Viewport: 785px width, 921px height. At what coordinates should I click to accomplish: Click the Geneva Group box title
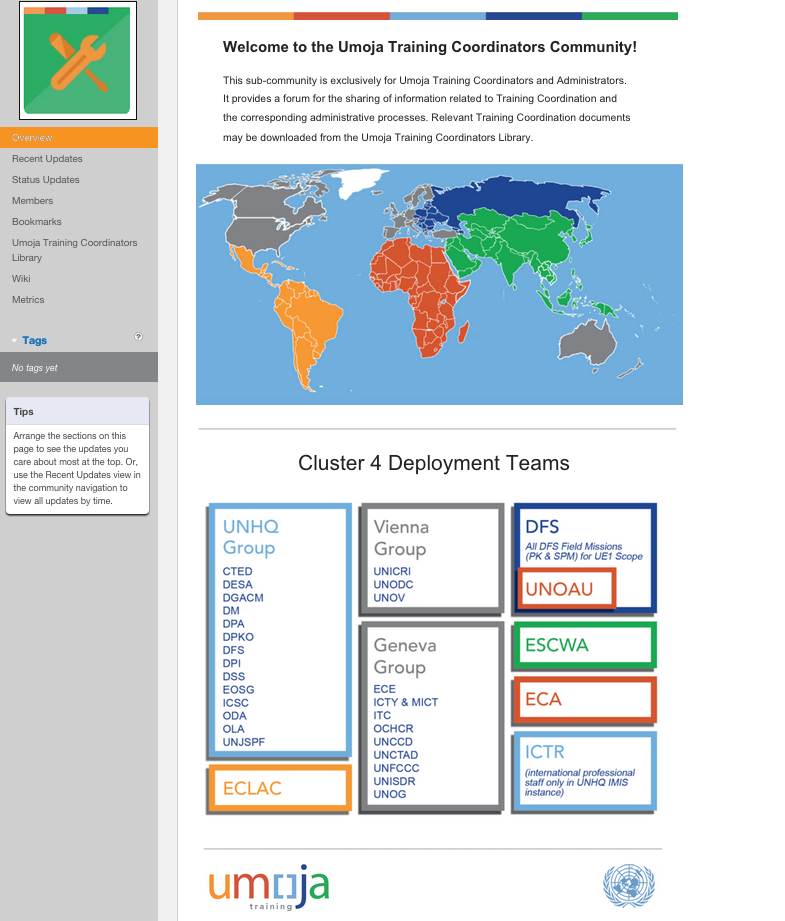[x=405, y=656]
